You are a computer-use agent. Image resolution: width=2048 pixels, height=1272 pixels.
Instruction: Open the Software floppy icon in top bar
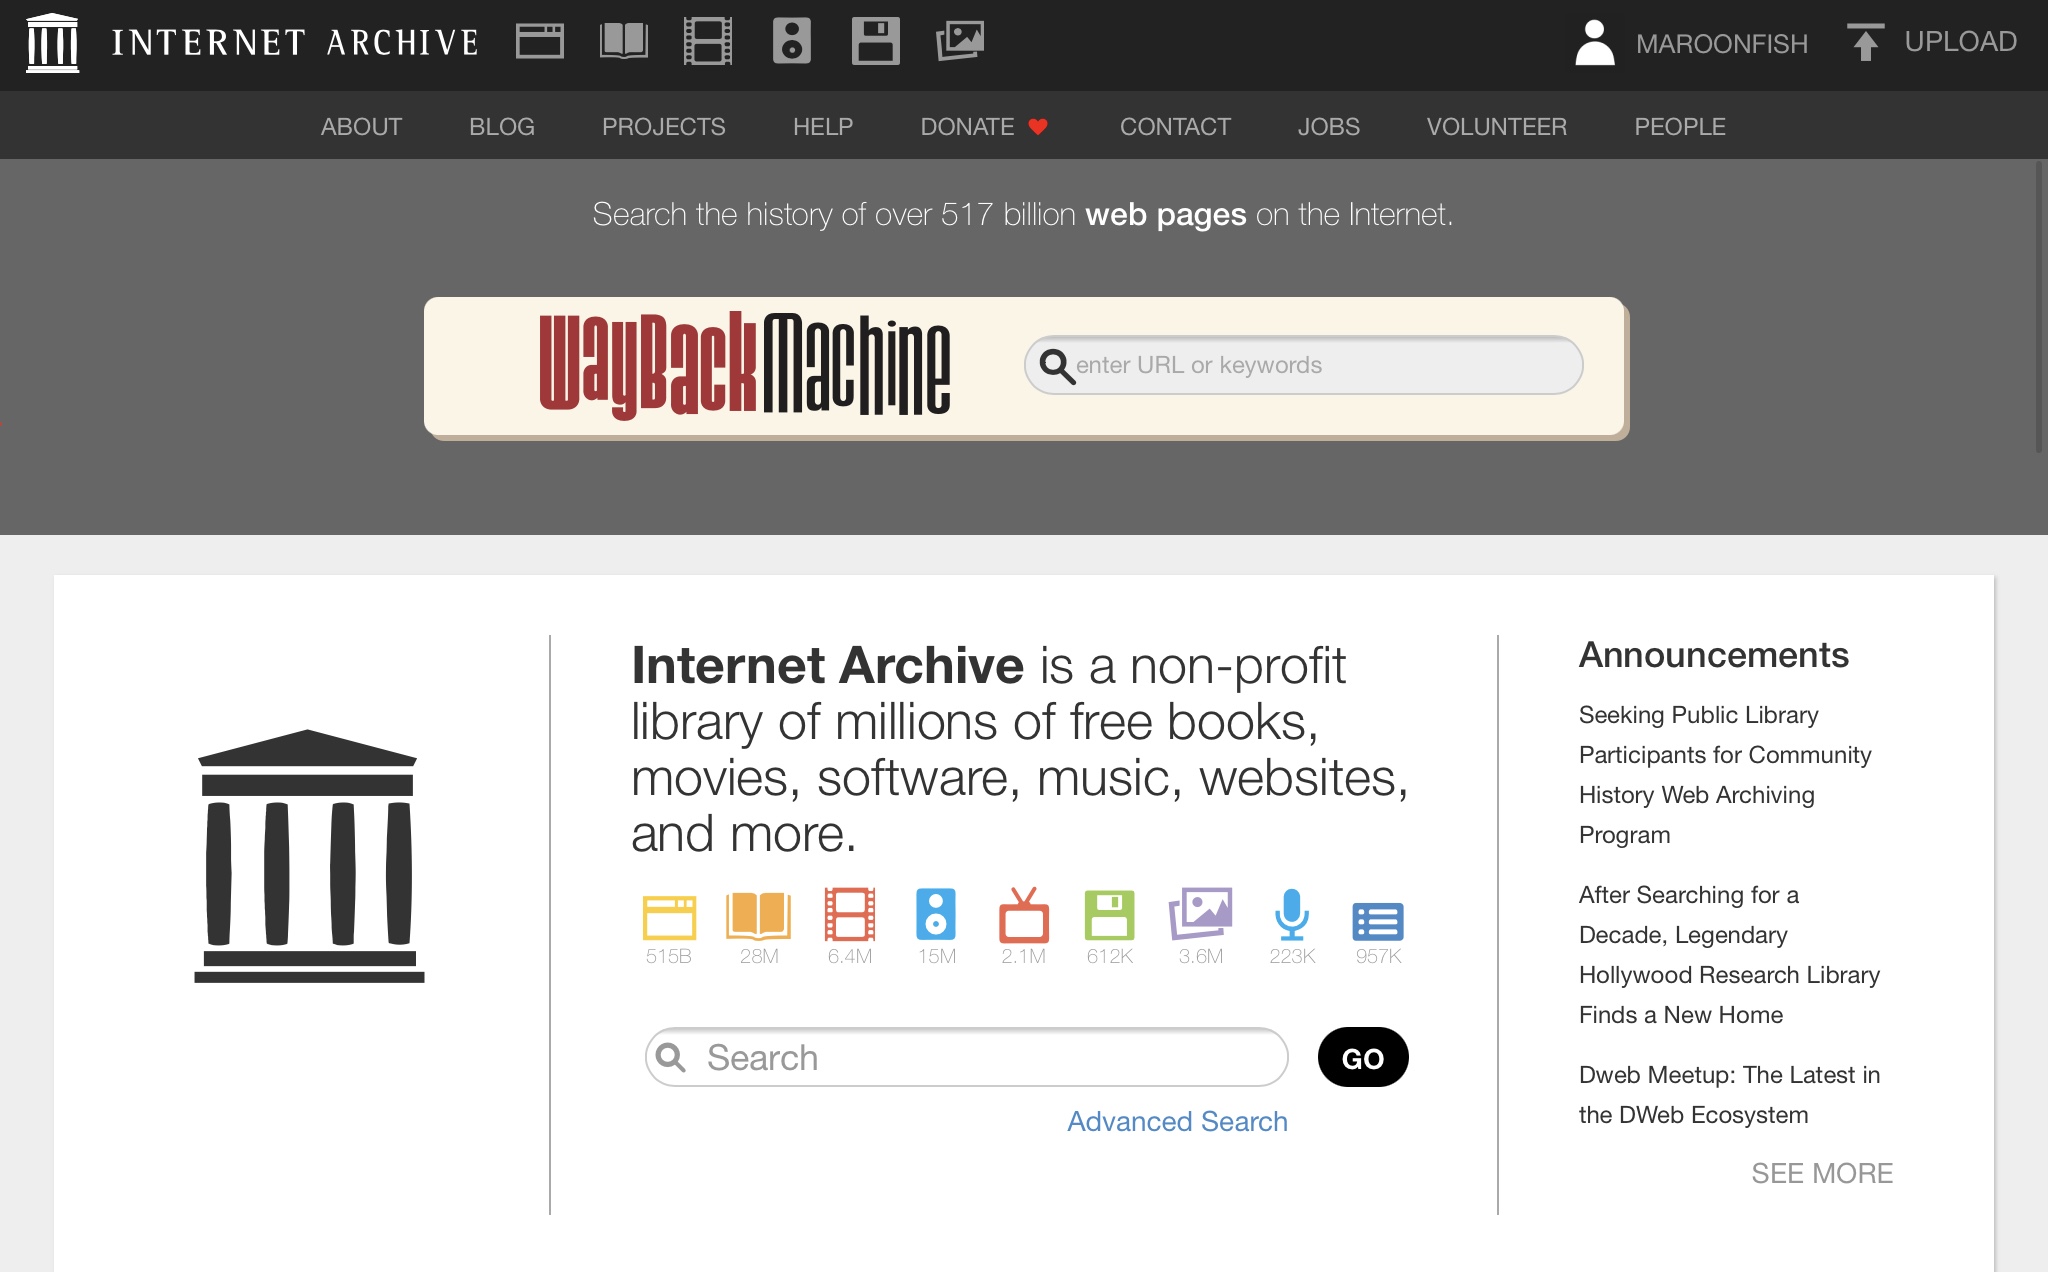[876, 41]
